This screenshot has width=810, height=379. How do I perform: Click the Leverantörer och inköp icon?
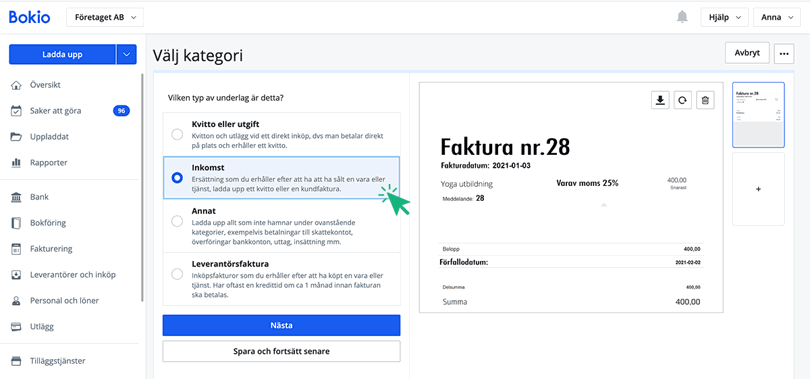coord(16,275)
